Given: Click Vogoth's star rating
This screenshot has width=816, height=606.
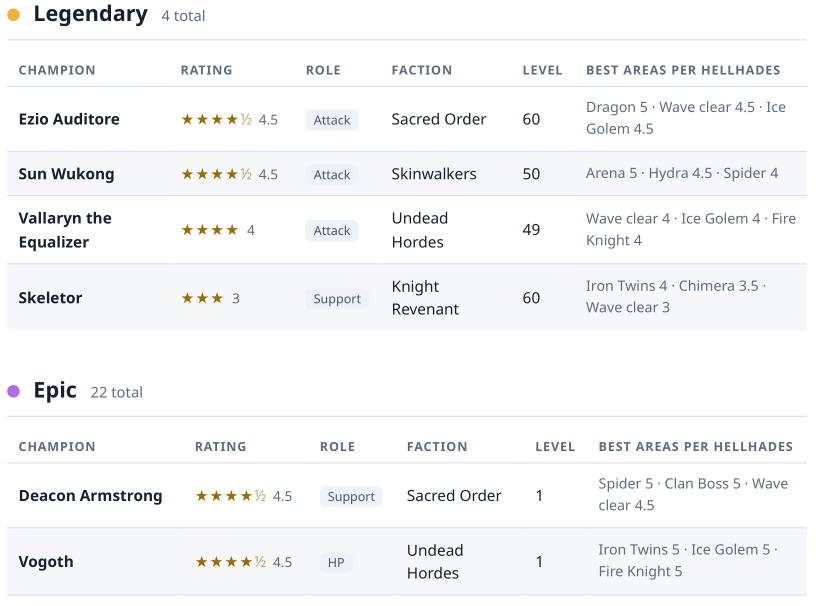Looking at the screenshot, I should coord(244,562).
